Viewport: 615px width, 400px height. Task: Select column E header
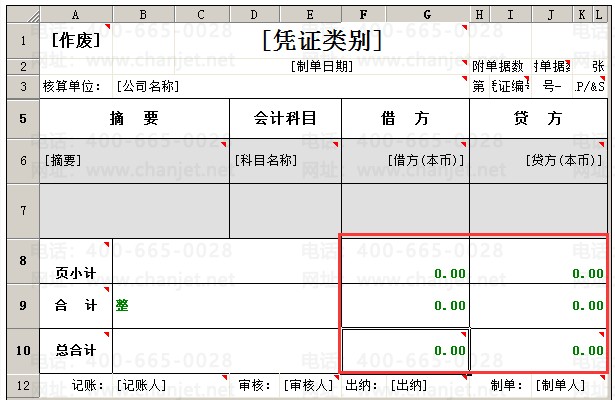coord(310,15)
